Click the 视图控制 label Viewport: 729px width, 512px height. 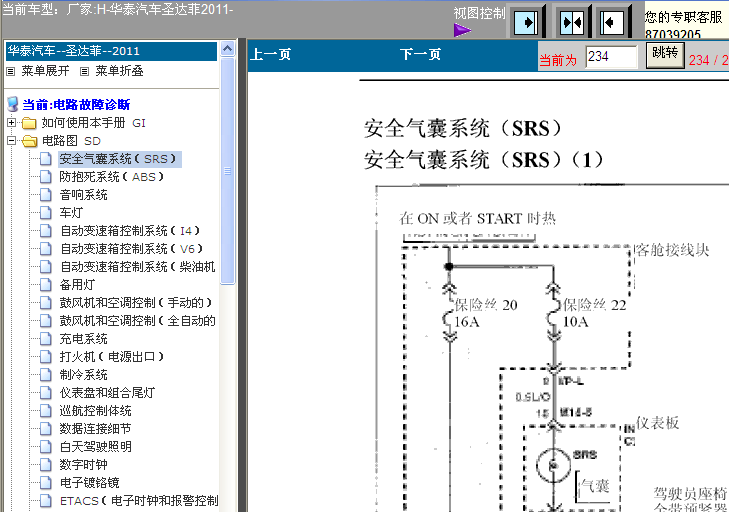click(x=479, y=13)
